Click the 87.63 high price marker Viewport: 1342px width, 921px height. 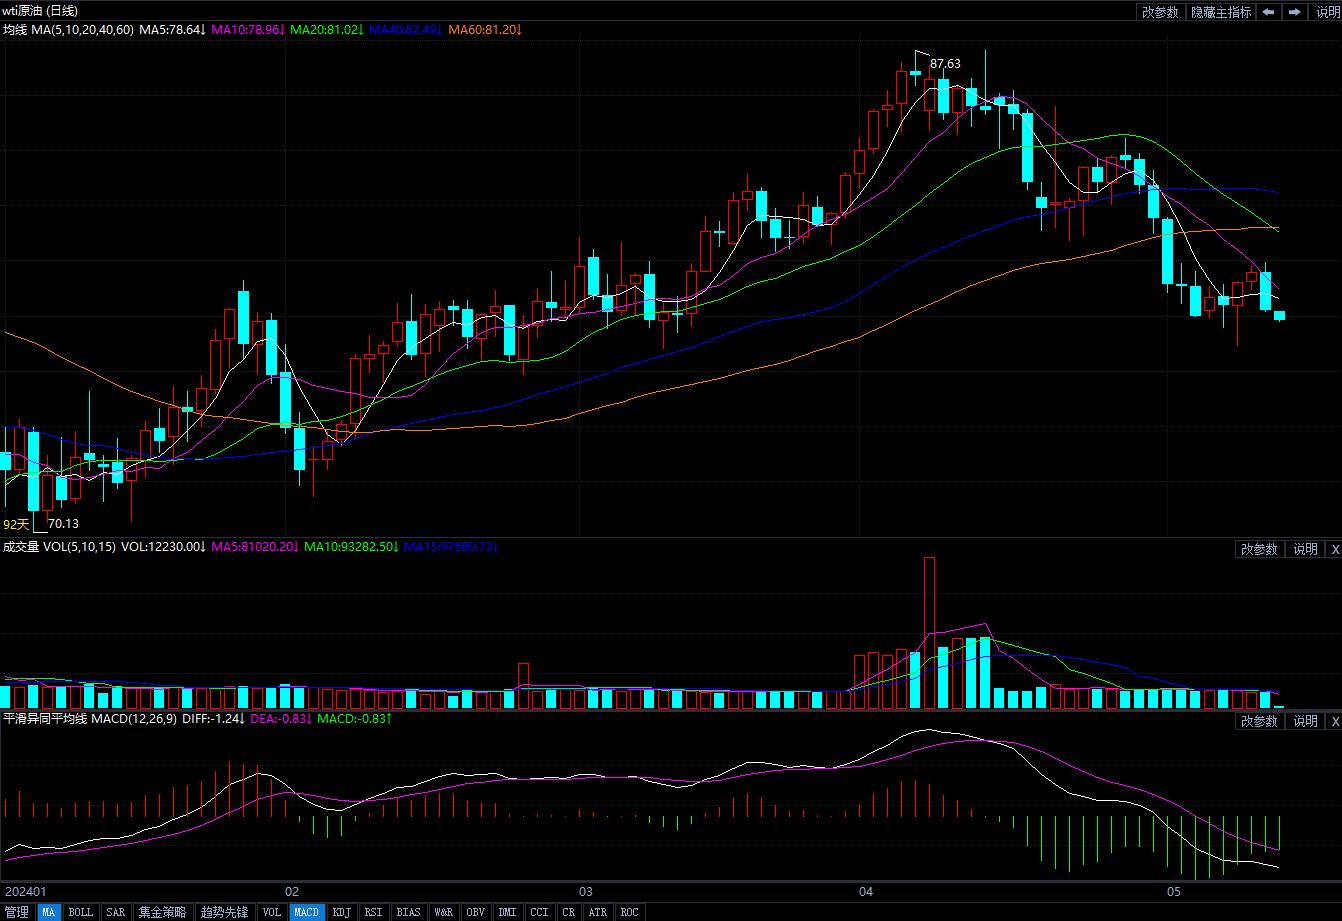(945, 64)
